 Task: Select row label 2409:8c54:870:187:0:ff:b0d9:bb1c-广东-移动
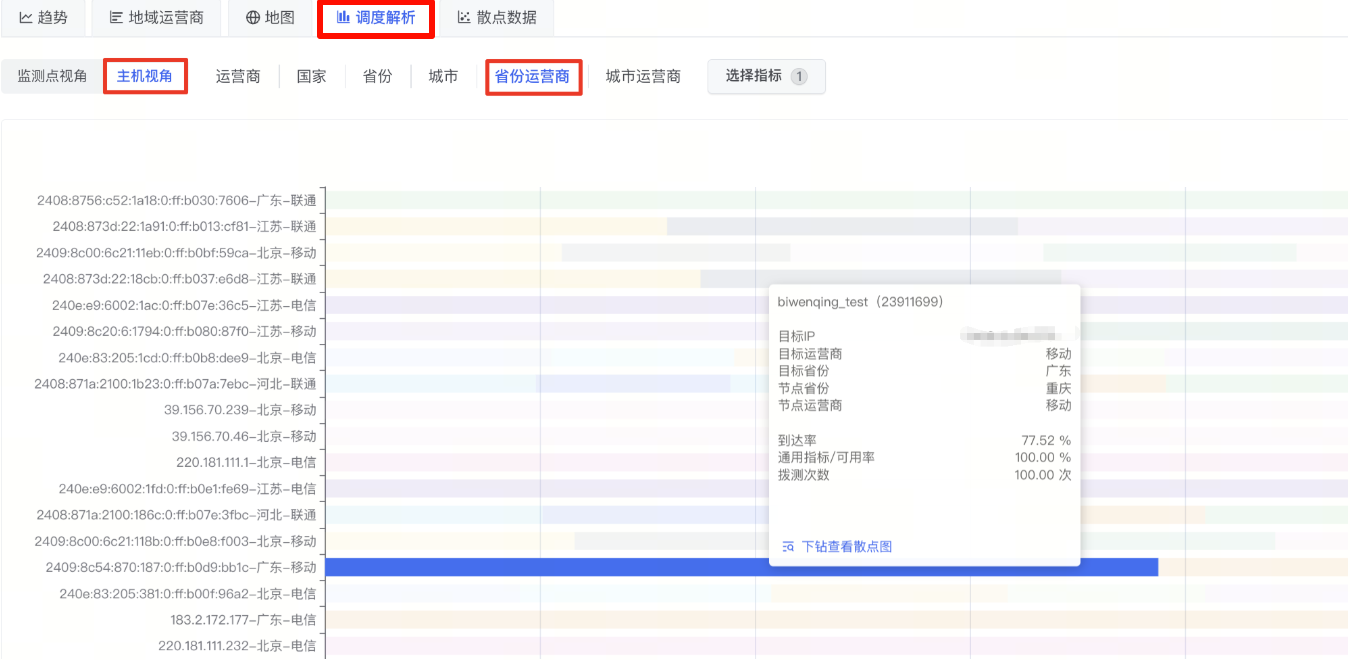[181, 567]
